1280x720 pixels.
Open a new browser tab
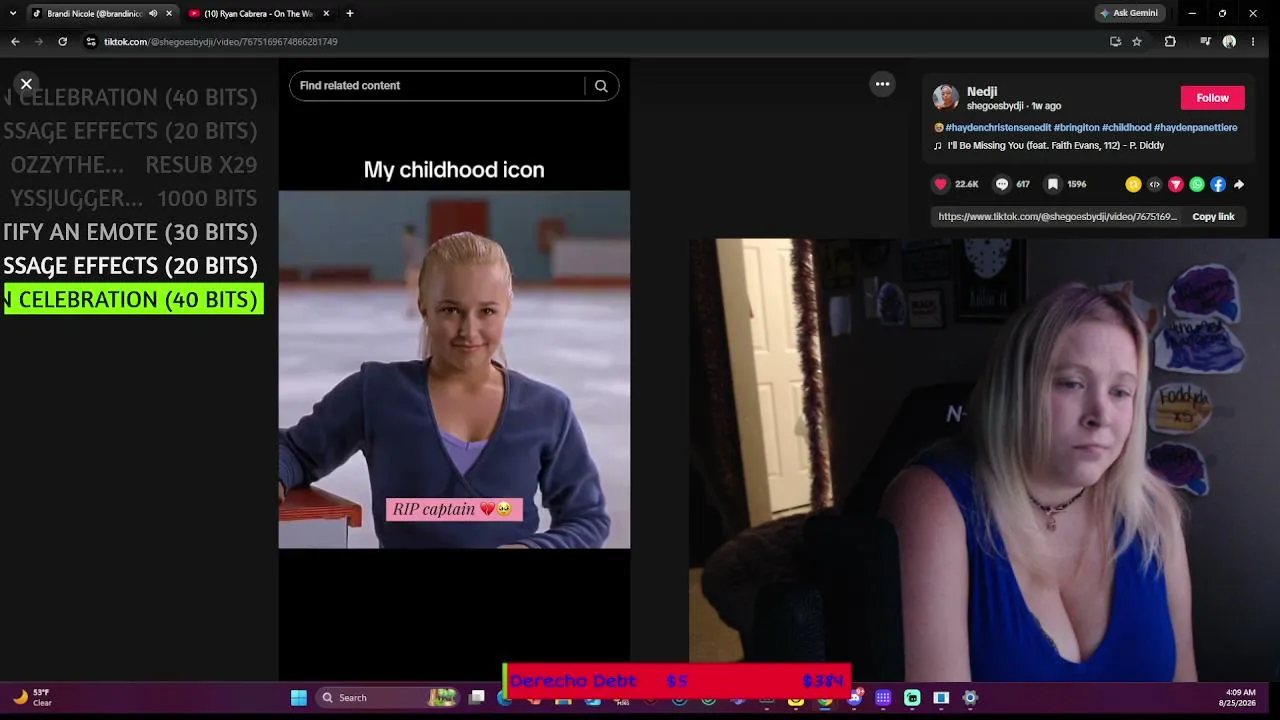[x=349, y=14]
